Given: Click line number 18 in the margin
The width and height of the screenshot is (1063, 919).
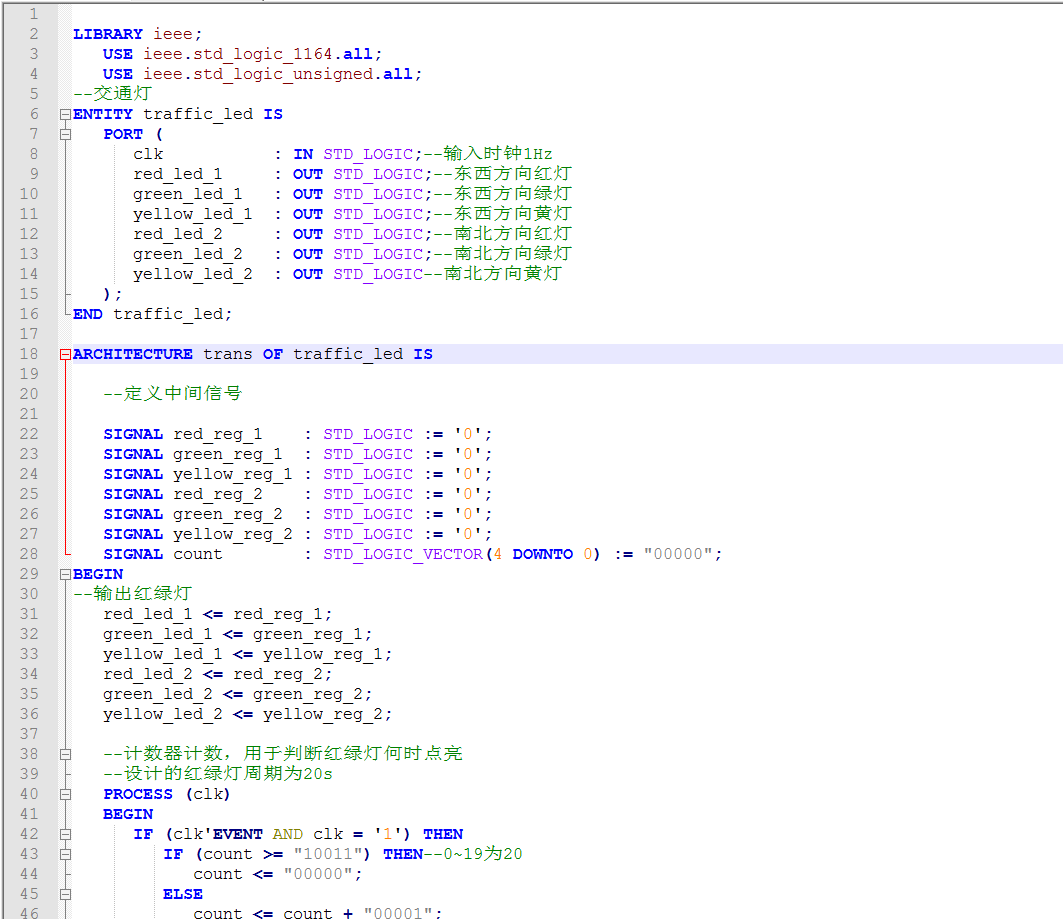Looking at the screenshot, I should tap(29, 354).
